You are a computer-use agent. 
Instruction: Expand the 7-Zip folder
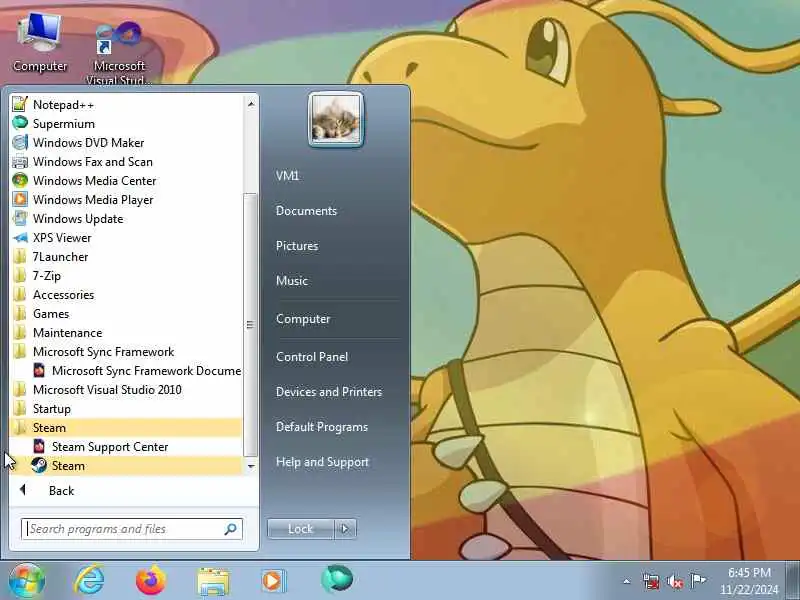[126, 276]
